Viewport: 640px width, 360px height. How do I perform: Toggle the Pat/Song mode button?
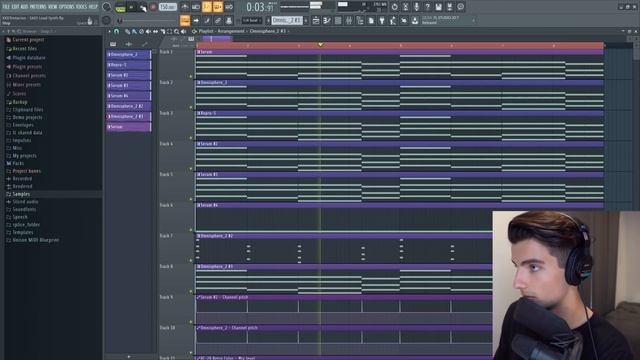(120, 7)
